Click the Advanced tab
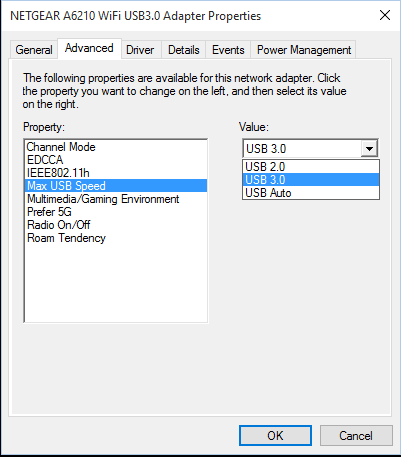This screenshot has width=401, height=457. click(89, 49)
